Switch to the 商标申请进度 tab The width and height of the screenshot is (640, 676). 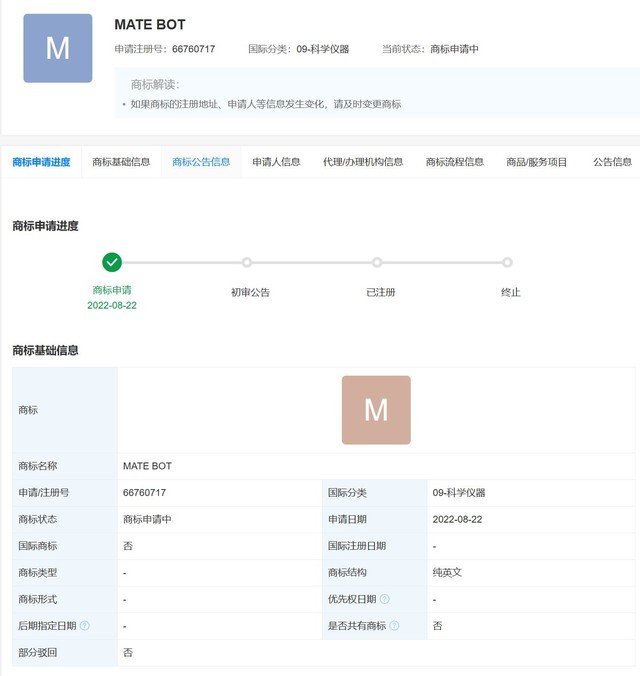point(41,162)
